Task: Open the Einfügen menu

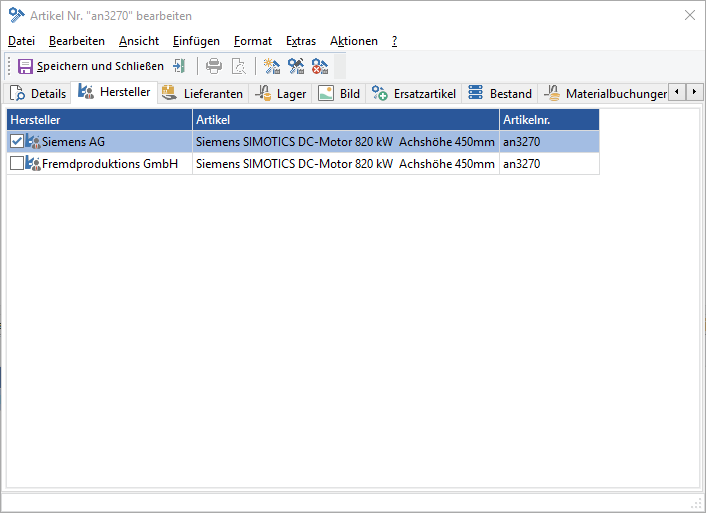Action: pyautogui.click(x=196, y=41)
